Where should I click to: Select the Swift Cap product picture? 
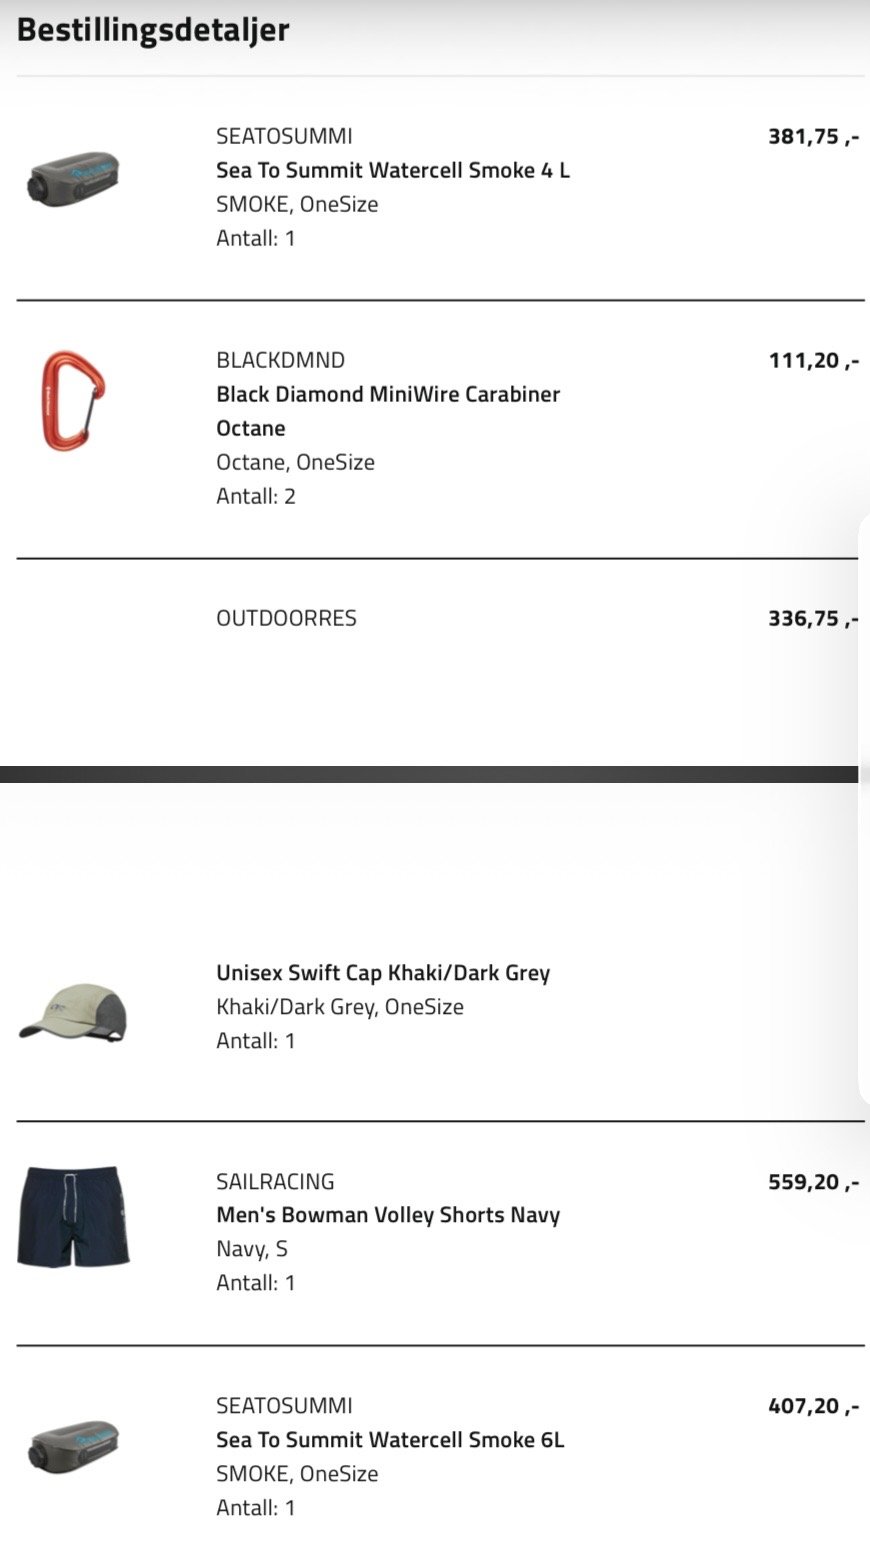73,1011
